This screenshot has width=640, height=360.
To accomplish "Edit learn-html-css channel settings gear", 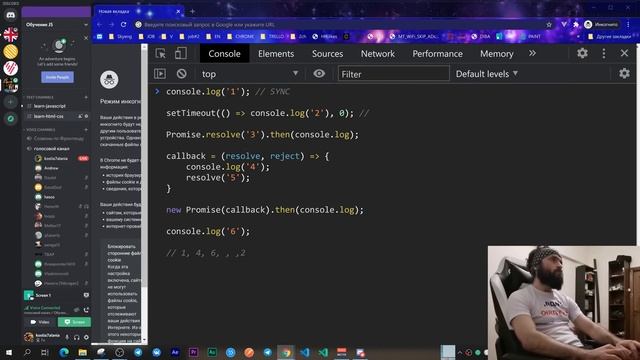I will (86, 116).
